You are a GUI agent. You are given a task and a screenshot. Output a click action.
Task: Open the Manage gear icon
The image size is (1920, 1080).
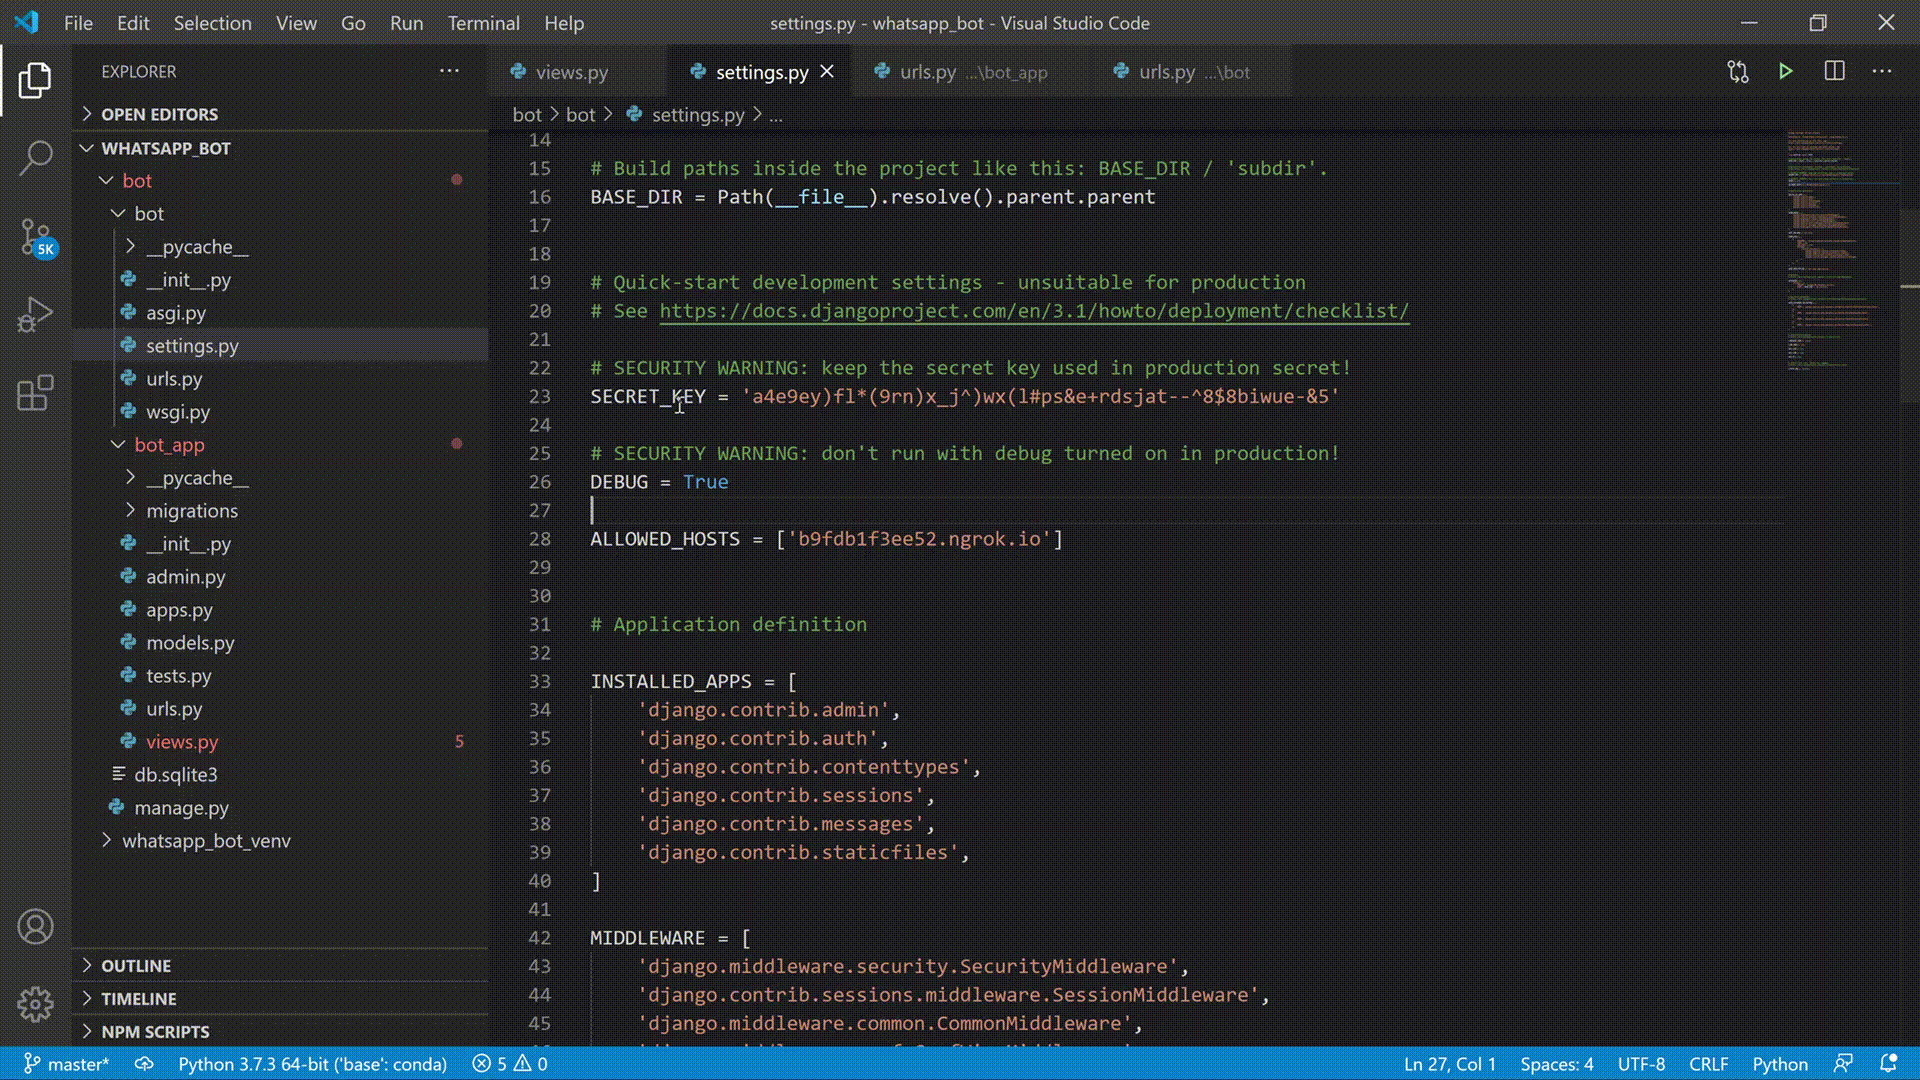(35, 1004)
